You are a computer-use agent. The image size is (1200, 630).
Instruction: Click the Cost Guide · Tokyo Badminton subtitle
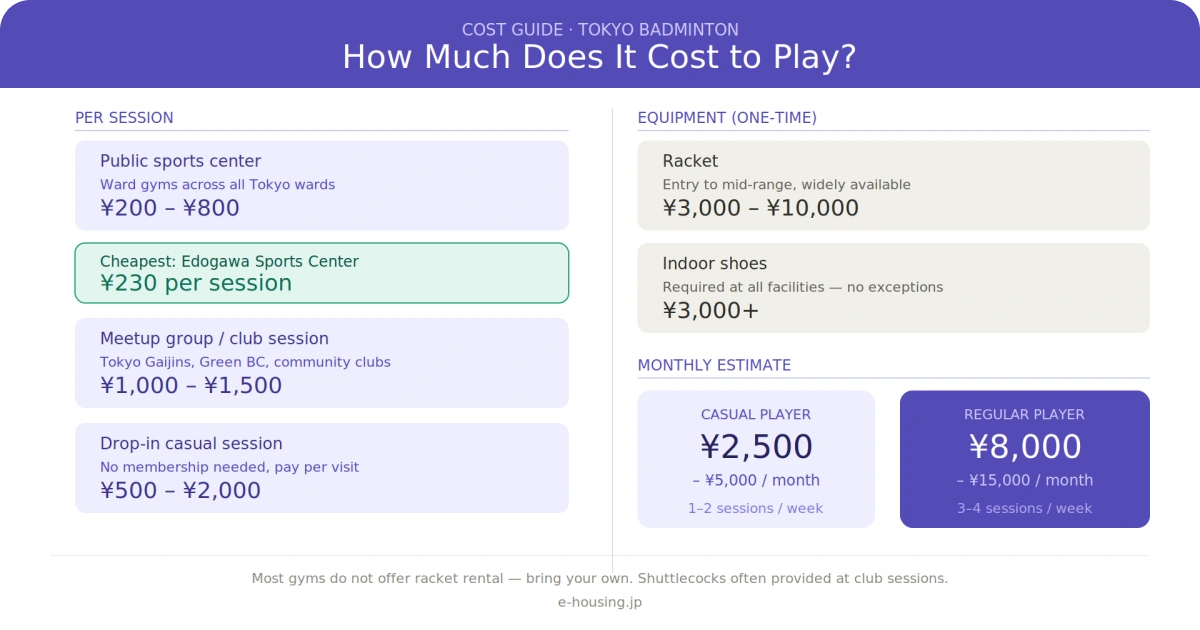pyautogui.click(x=600, y=30)
